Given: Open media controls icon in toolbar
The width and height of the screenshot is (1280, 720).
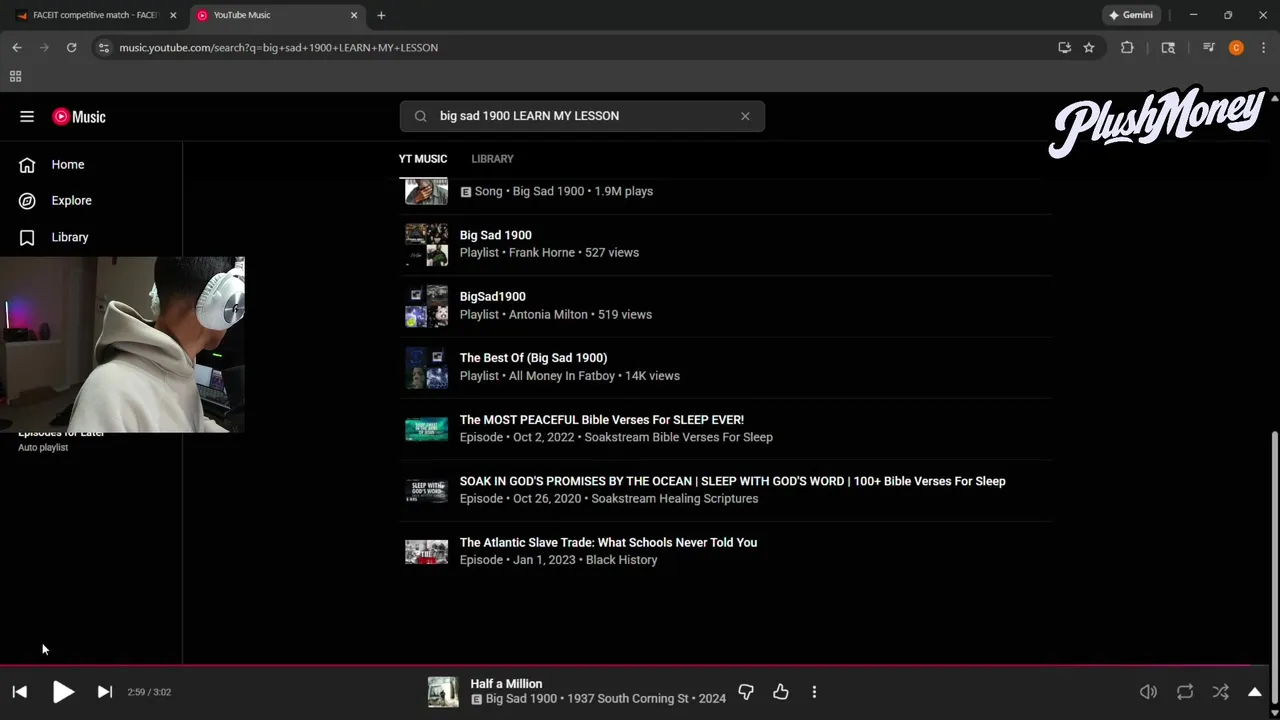Looking at the screenshot, I should point(1209,47).
